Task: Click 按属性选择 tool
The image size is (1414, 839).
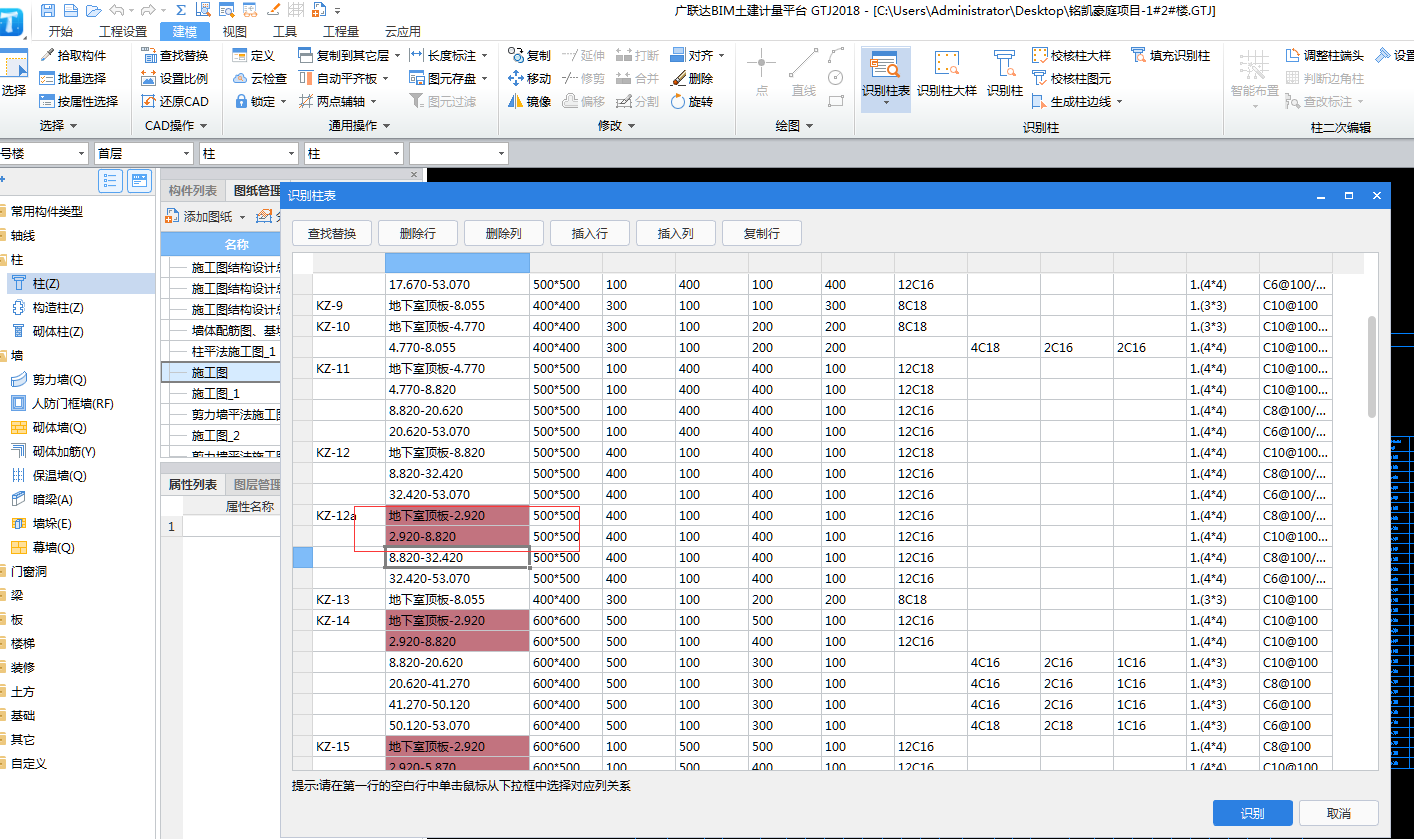Action: (79, 102)
